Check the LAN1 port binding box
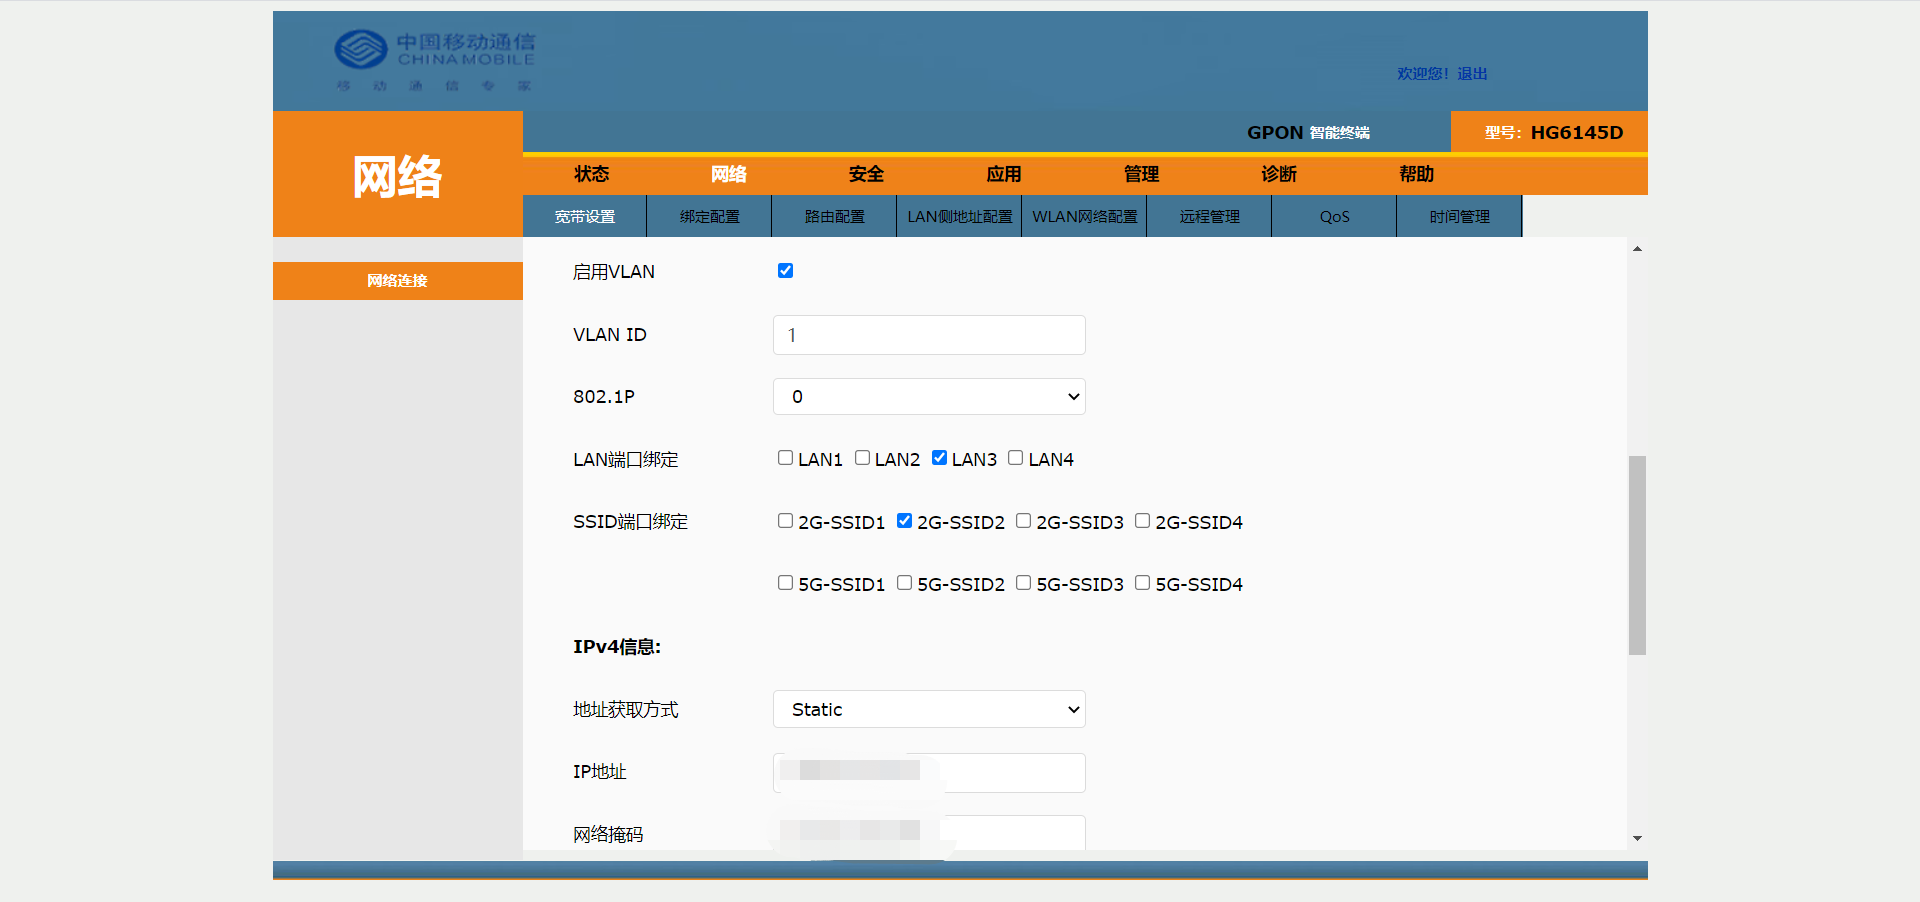Viewport: 1920px width, 902px height. (x=786, y=458)
